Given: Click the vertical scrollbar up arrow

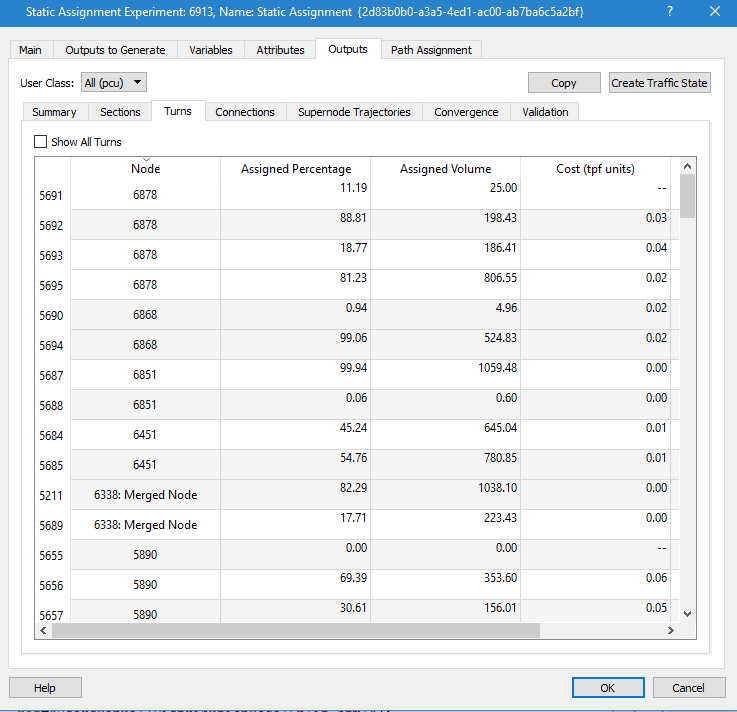Looking at the screenshot, I should (x=687, y=166).
